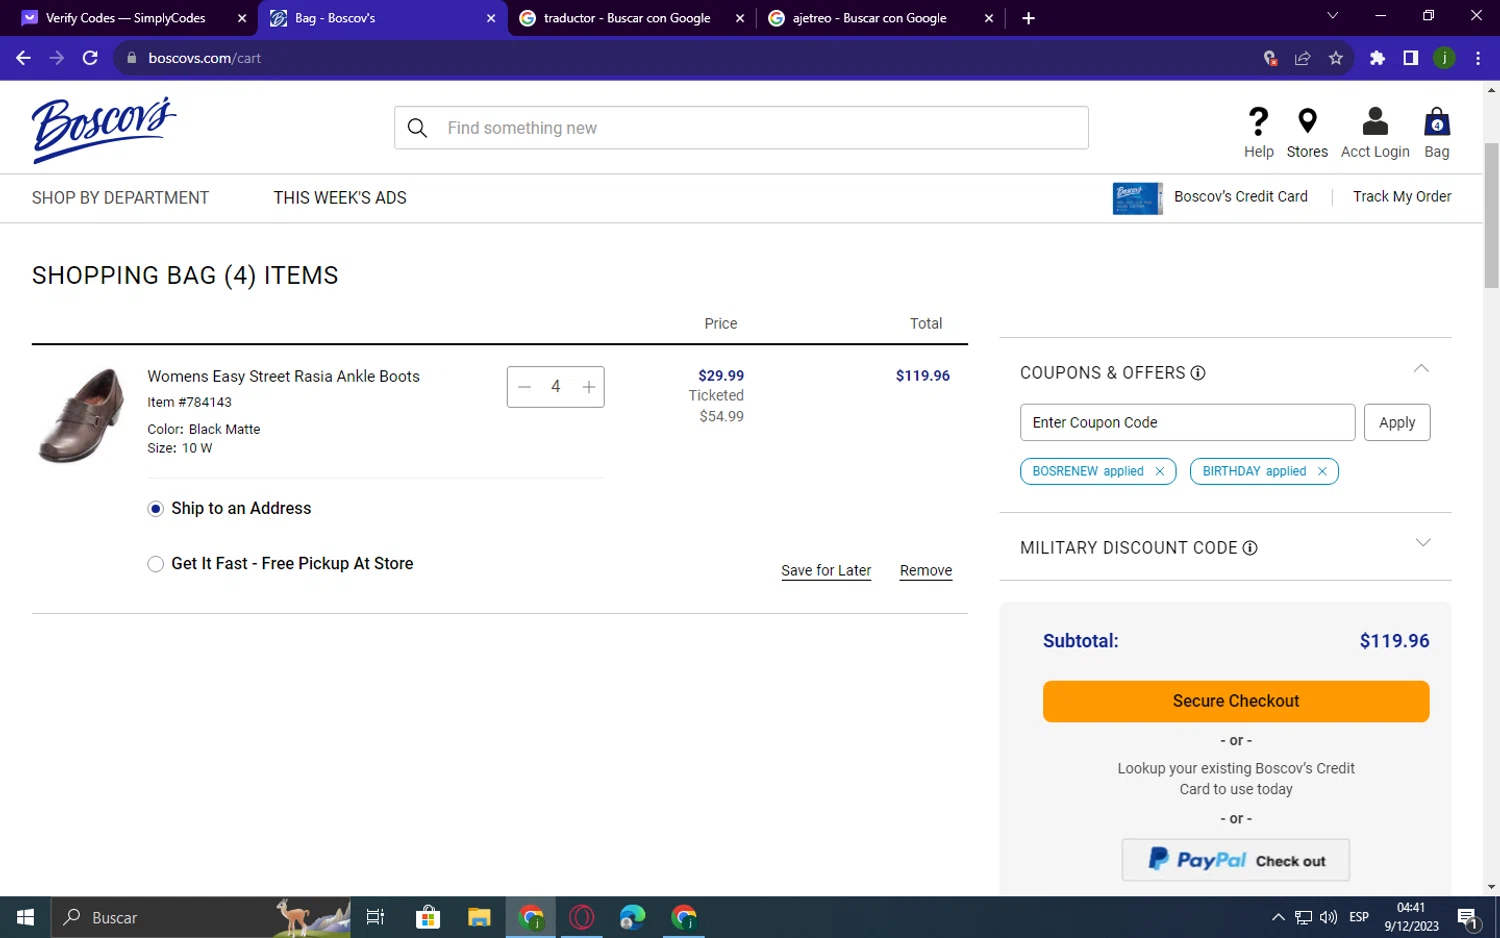
Task: Click Military Discount Code info icon
Action: 1250,548
